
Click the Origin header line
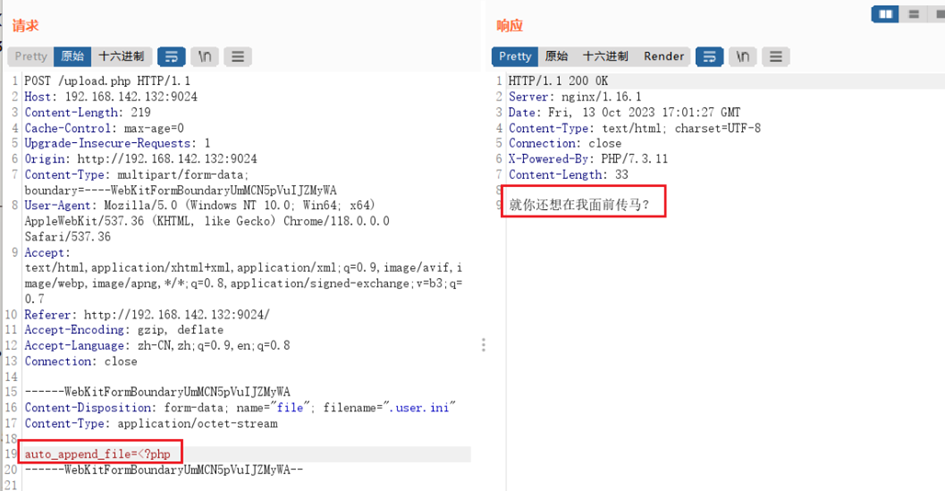point(140,159)
